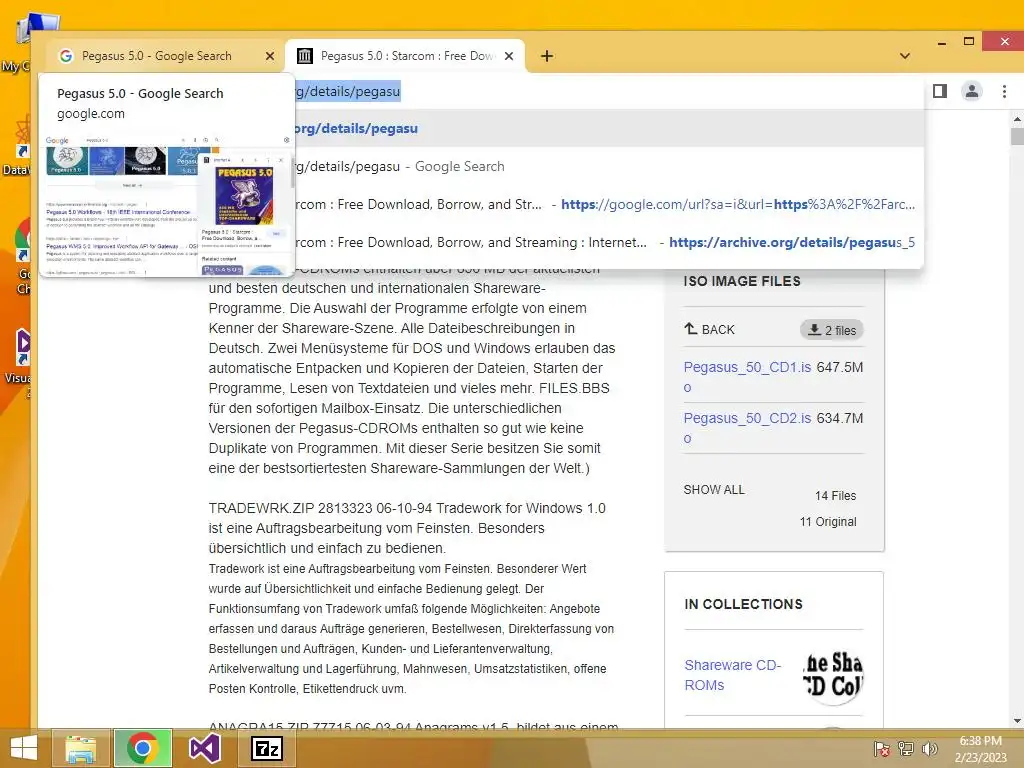This screenshot has width=1024, height=768.
Task: Toggle the Chrome side panel icon
Action: pos(940,91)
